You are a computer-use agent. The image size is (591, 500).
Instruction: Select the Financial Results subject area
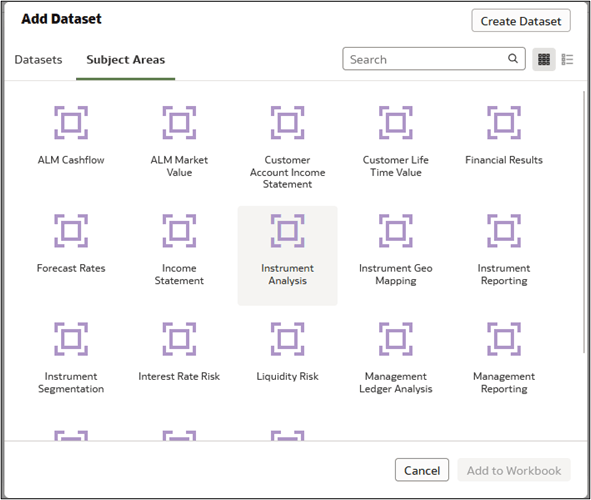(x=504, y=122)
